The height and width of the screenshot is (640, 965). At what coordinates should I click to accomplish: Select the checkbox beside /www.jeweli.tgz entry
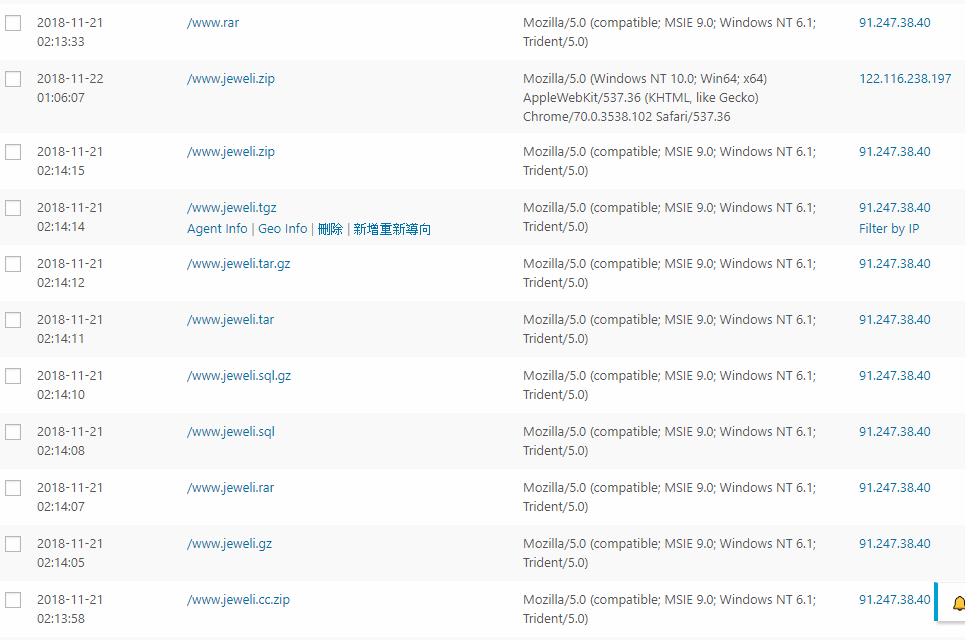coord(13,208)
